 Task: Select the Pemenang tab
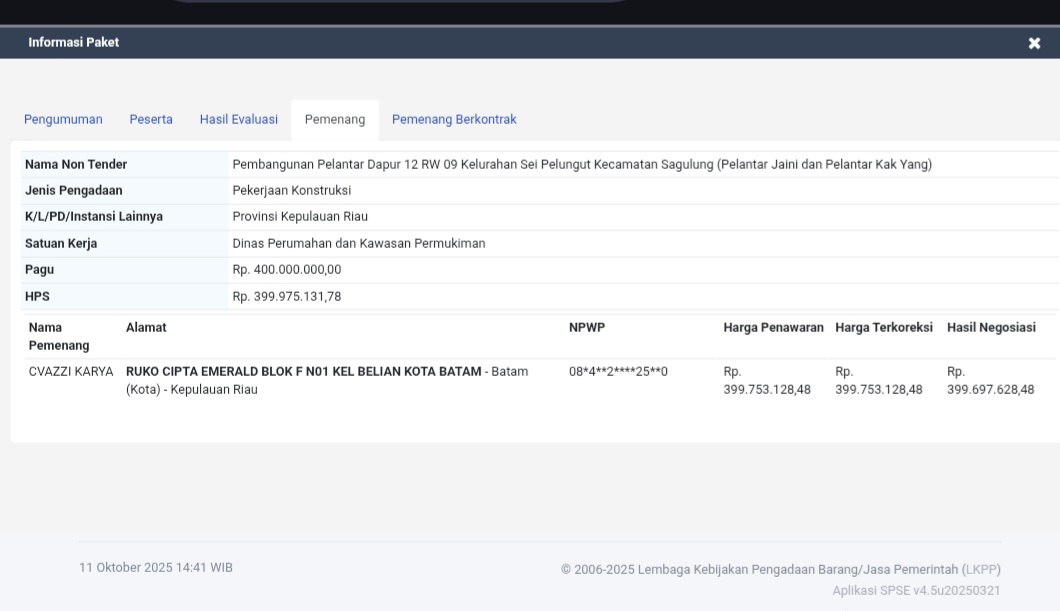click(335, 120)
